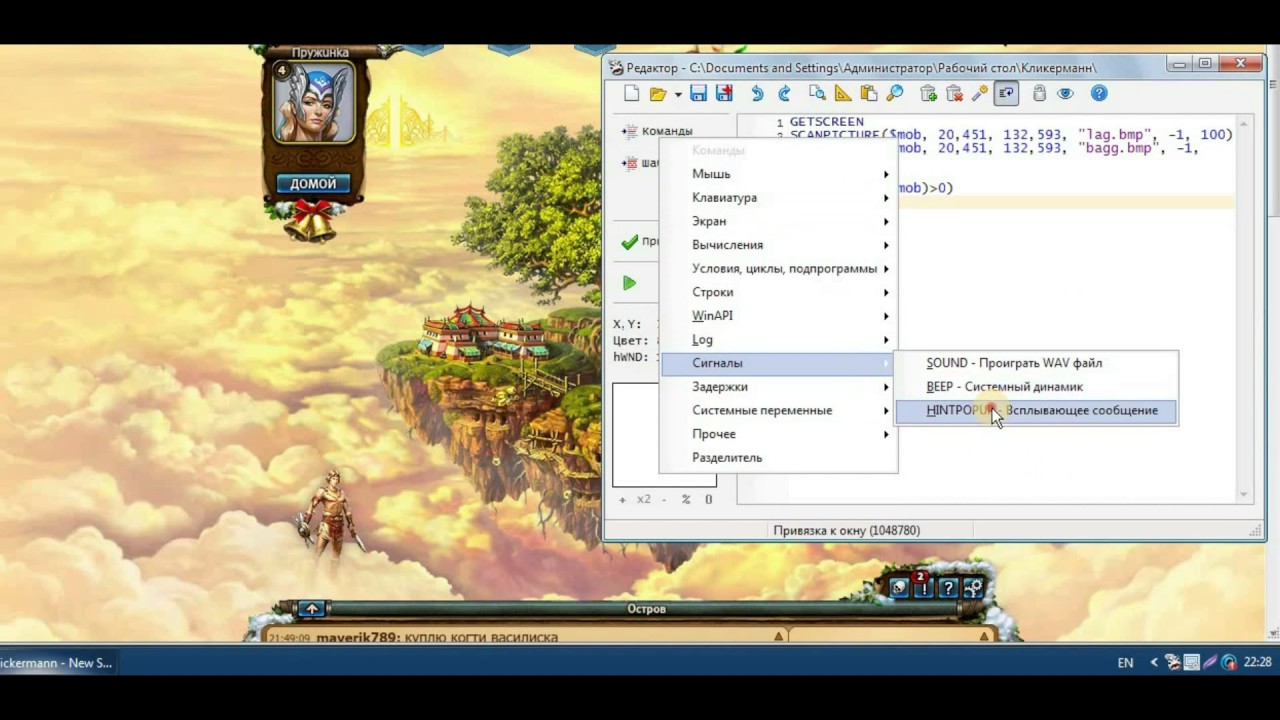Save the script with the blue floppy icon

698,94
